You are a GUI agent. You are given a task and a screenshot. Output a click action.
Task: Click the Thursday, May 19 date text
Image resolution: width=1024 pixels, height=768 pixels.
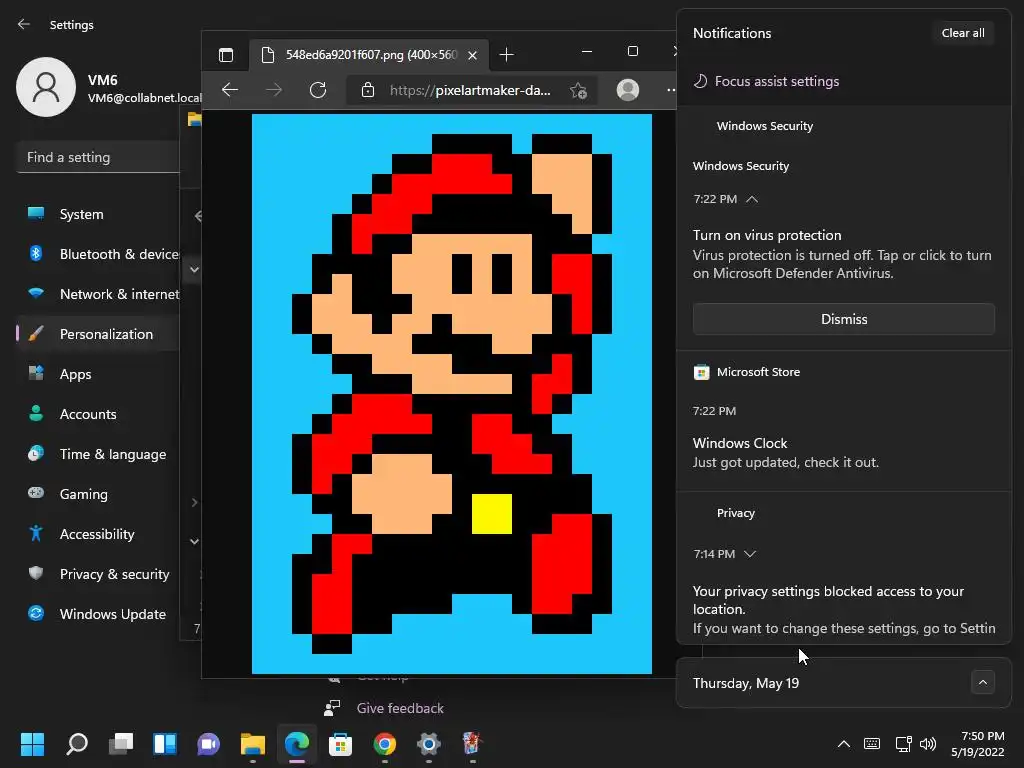pyautogui.click(x=746, y=683)
